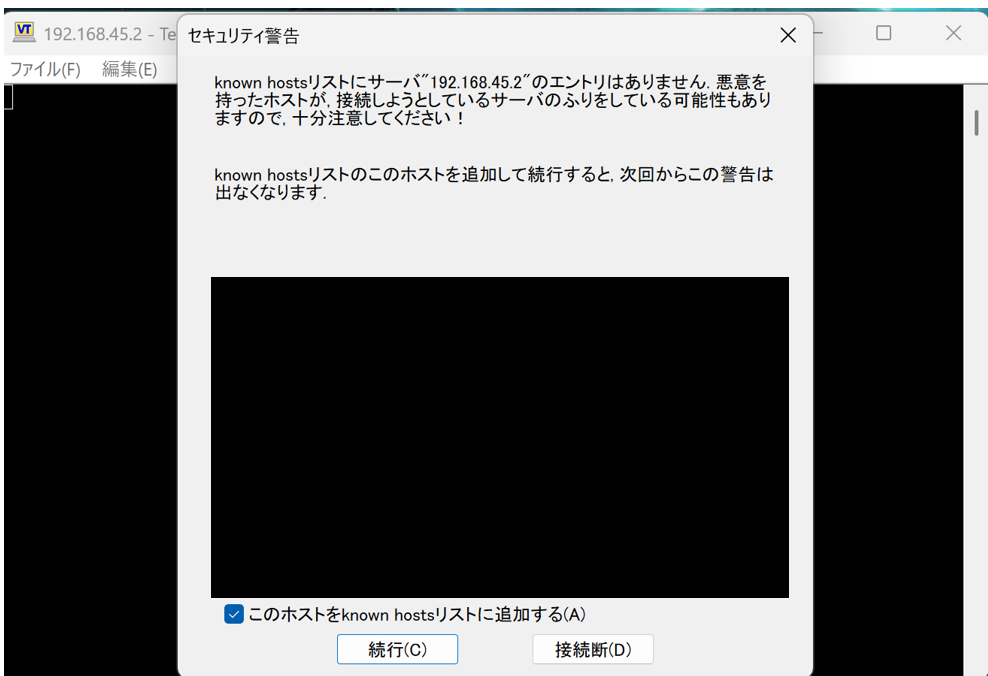Image resolution: width=988 pixels, height=676 pixels.
Task: Uncheck the add host to known hosts checkbox
Action: point(234,614)
